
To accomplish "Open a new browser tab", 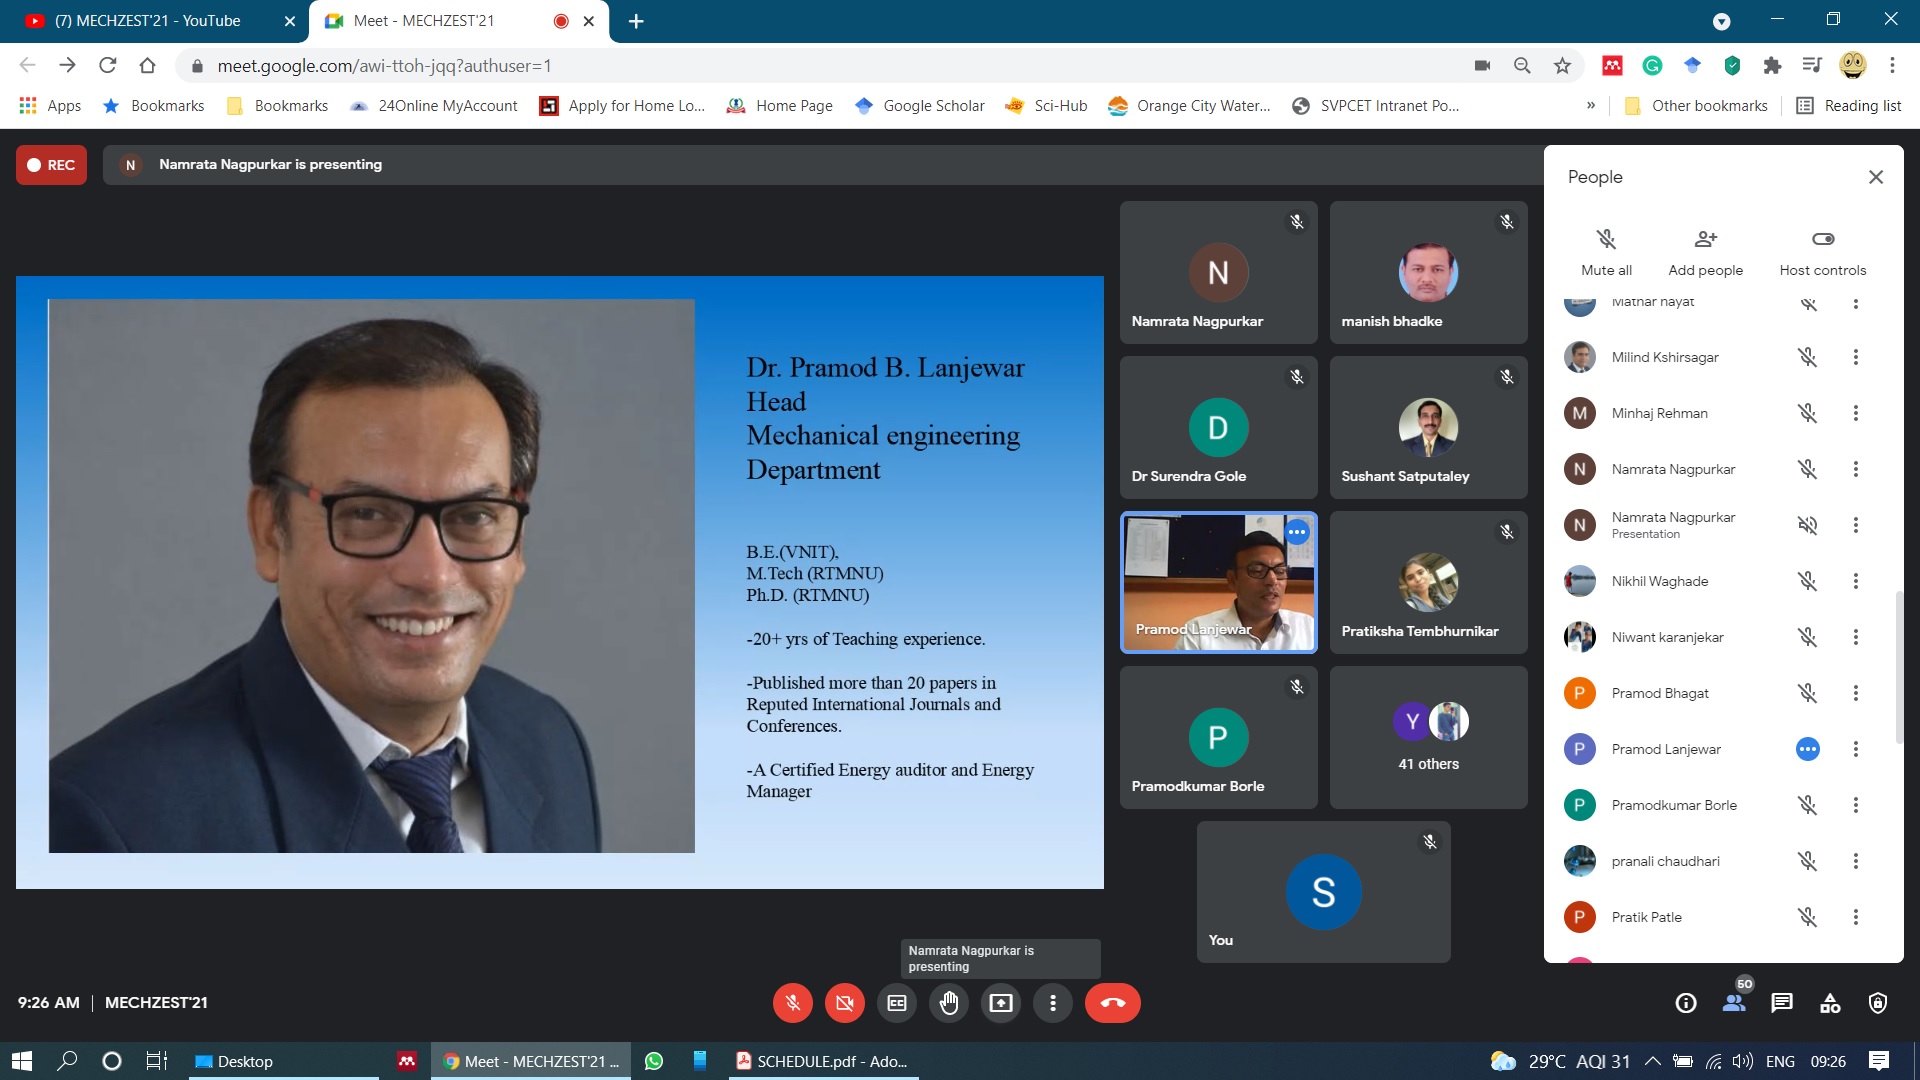I will [636, 21].
